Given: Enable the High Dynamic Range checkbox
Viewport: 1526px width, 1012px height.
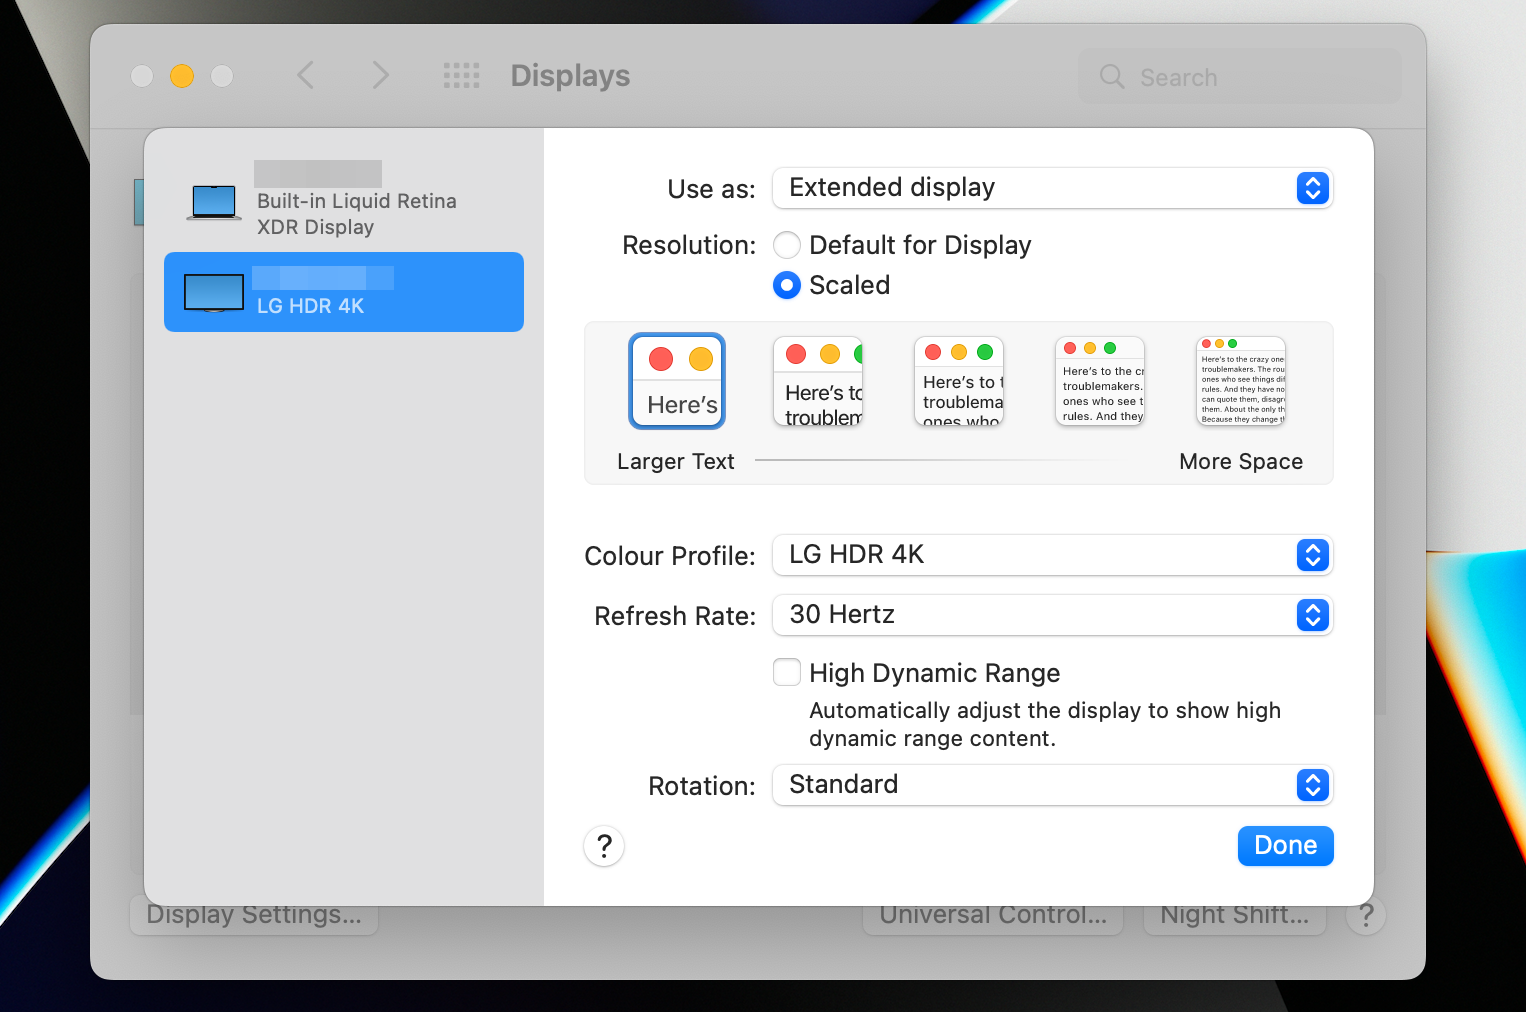Looking at the screenshot, I should pos(787,672).
